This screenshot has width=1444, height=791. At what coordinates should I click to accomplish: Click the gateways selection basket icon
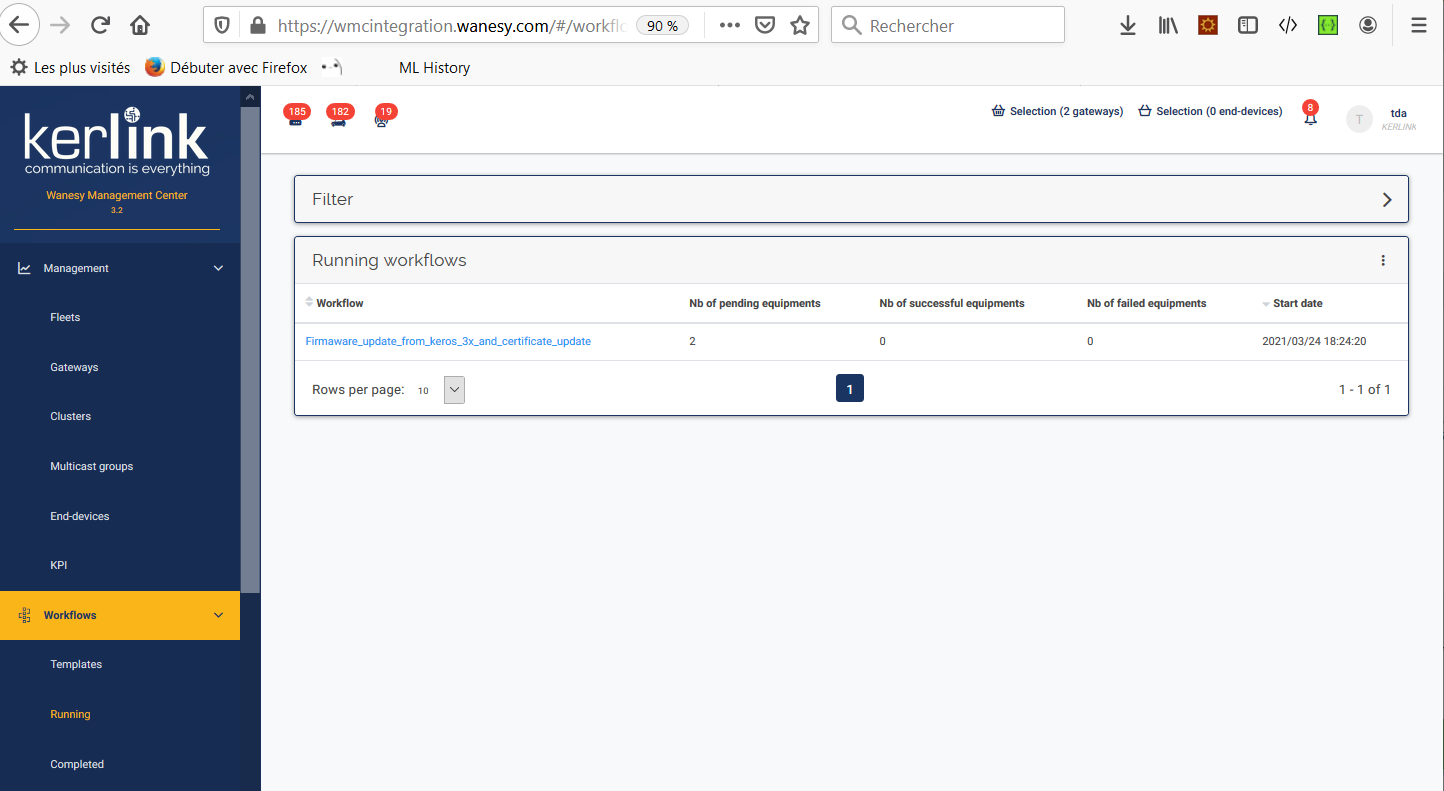pos(997,110)
